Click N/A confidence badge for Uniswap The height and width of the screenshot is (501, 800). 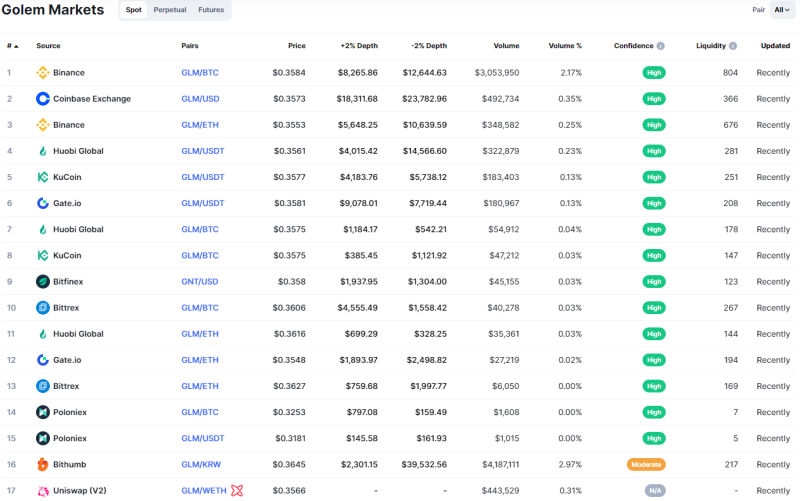coord(655,490)
